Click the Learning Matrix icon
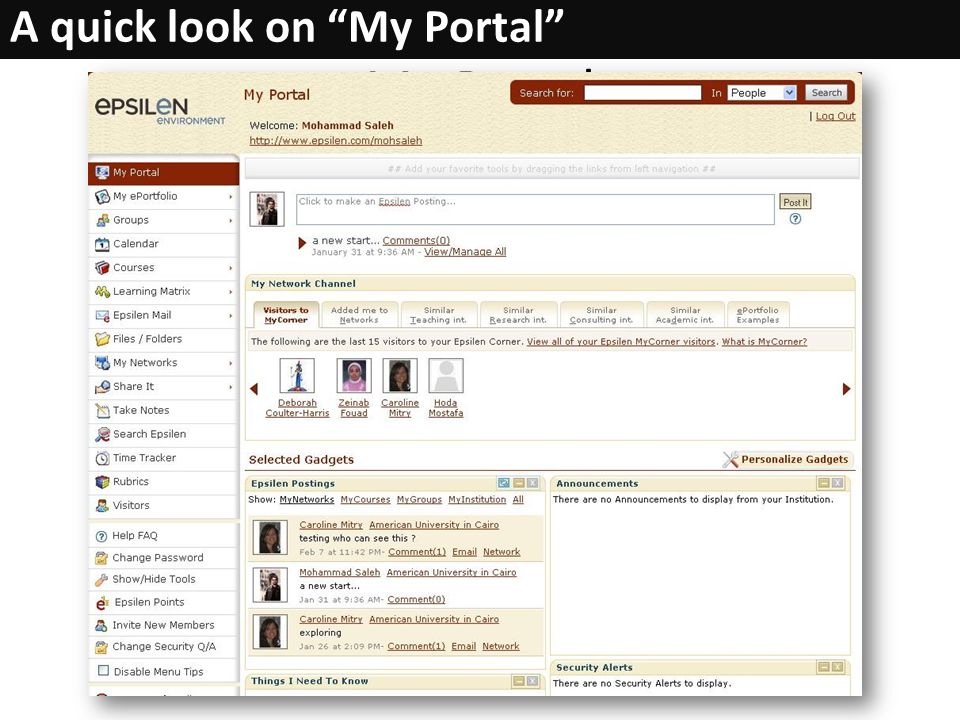The height and width of the screenshot is (720, 960). click(102, 291)
